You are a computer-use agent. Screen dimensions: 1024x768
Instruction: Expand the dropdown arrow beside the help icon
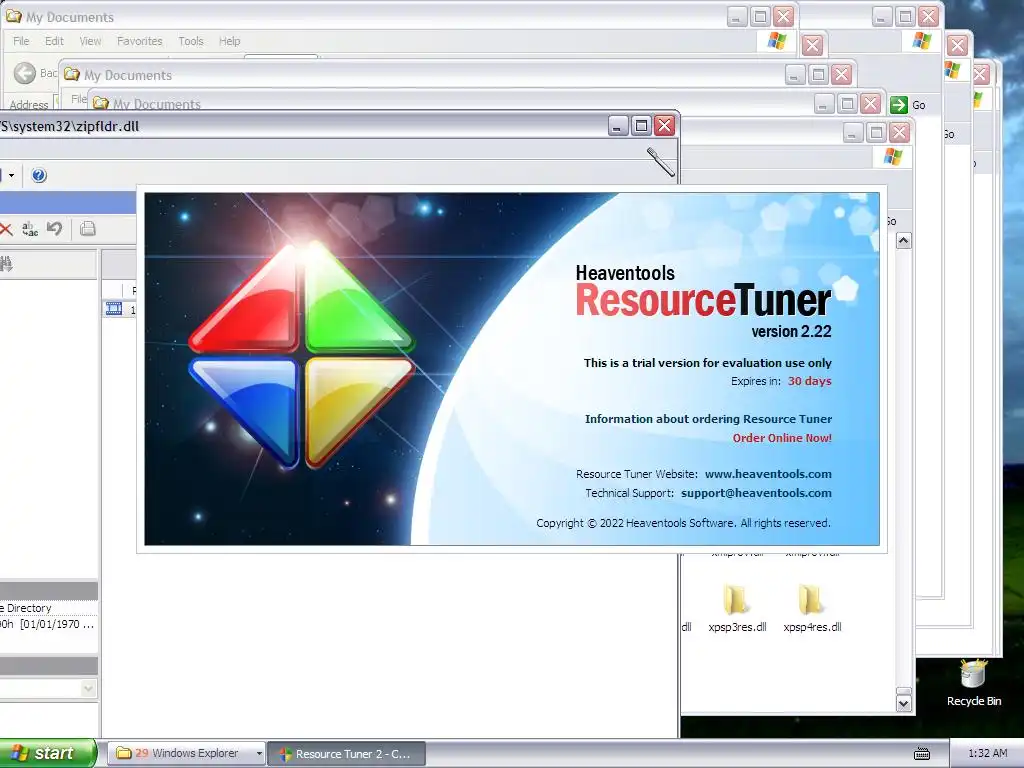[x=10, y=175]
